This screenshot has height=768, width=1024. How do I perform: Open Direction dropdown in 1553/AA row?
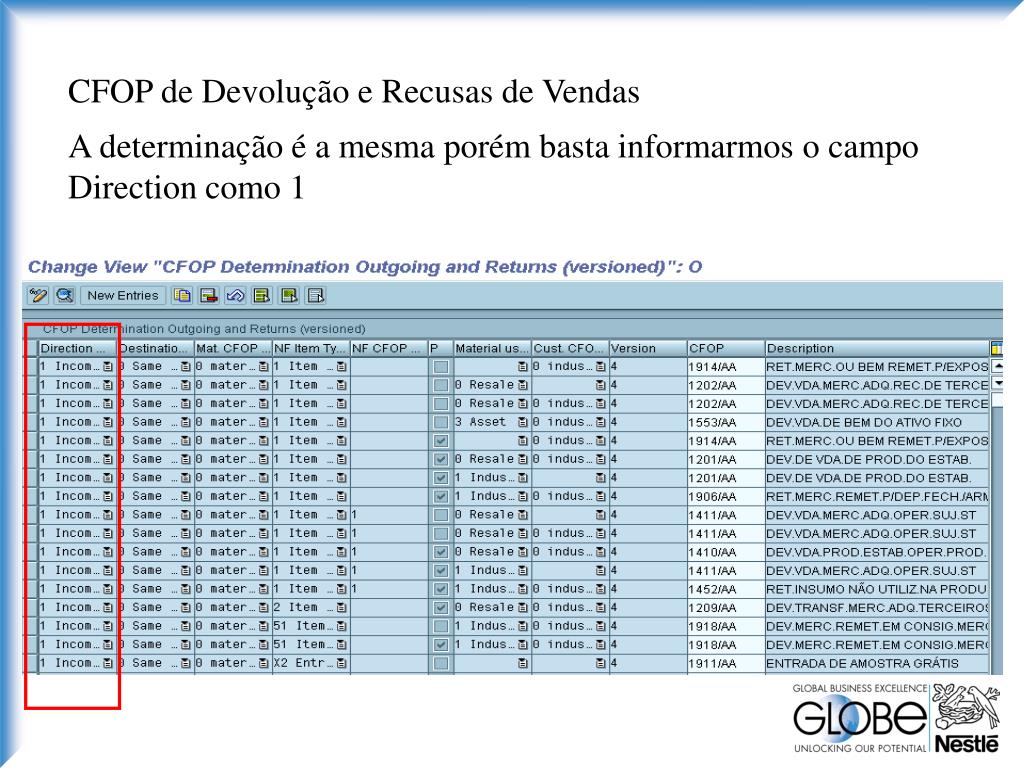tap(108, 423)
